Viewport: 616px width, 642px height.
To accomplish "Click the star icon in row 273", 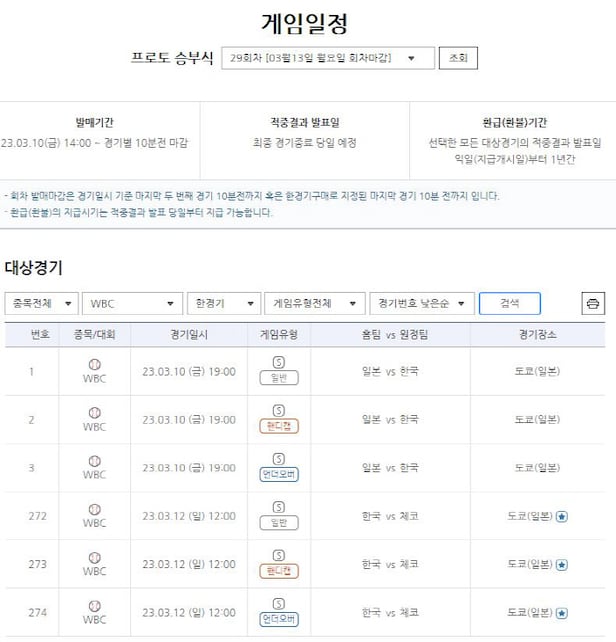I will tap(562, 564).
